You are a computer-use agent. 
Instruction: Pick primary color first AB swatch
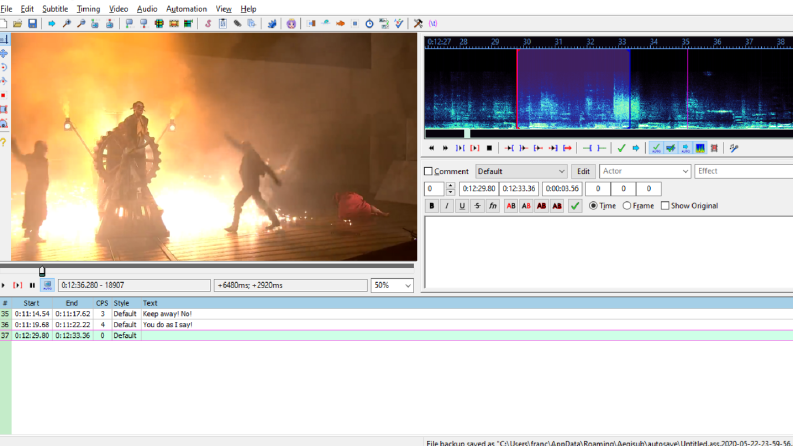[x=511, y=206]
